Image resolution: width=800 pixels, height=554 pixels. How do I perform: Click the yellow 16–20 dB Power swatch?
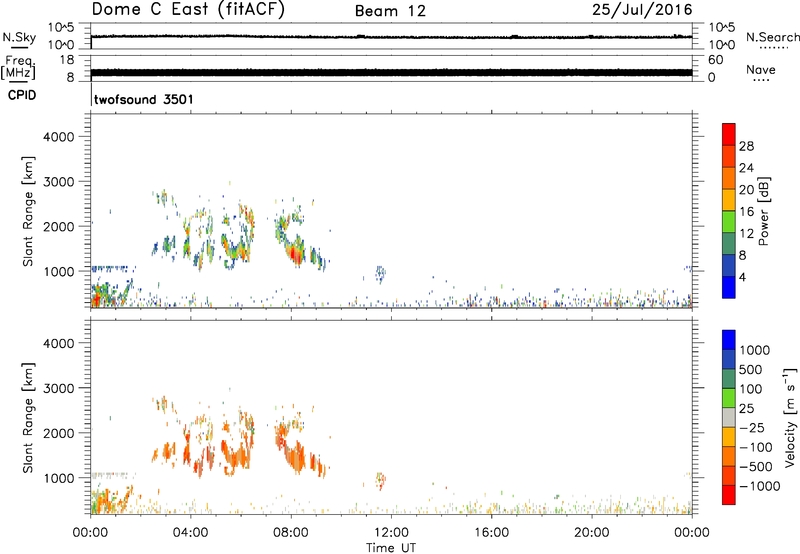729,200
